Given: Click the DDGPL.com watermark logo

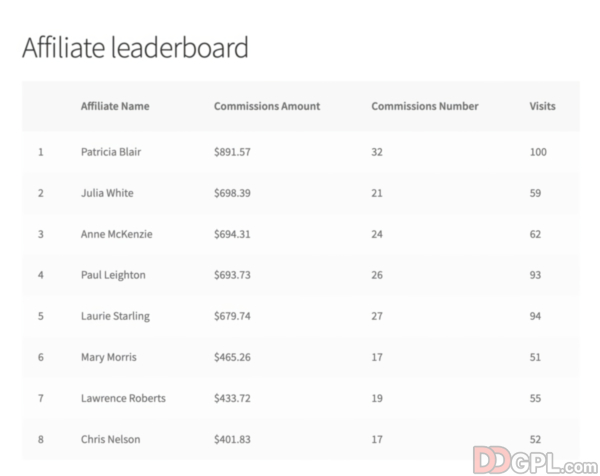Looking at the screenshot, I should pyautogui.click(x=534, y=459).
